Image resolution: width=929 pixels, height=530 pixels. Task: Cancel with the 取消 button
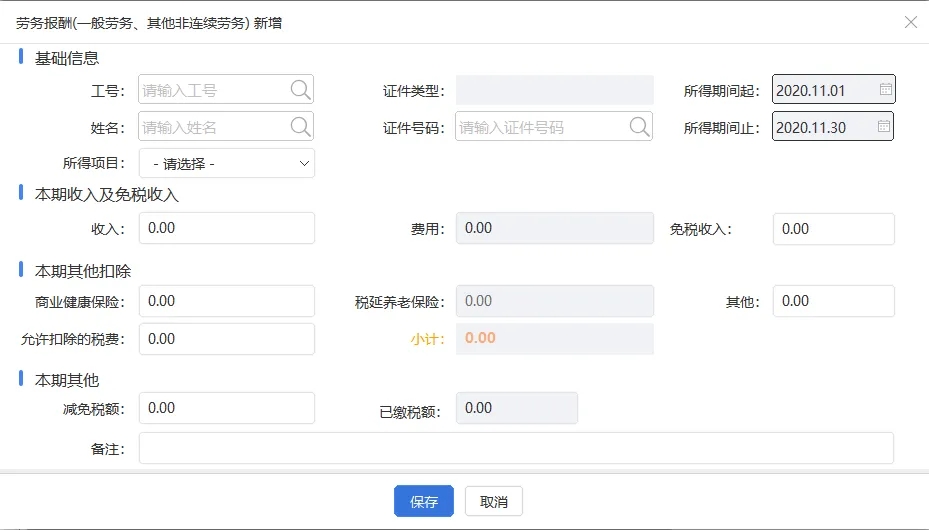[494, 502]
